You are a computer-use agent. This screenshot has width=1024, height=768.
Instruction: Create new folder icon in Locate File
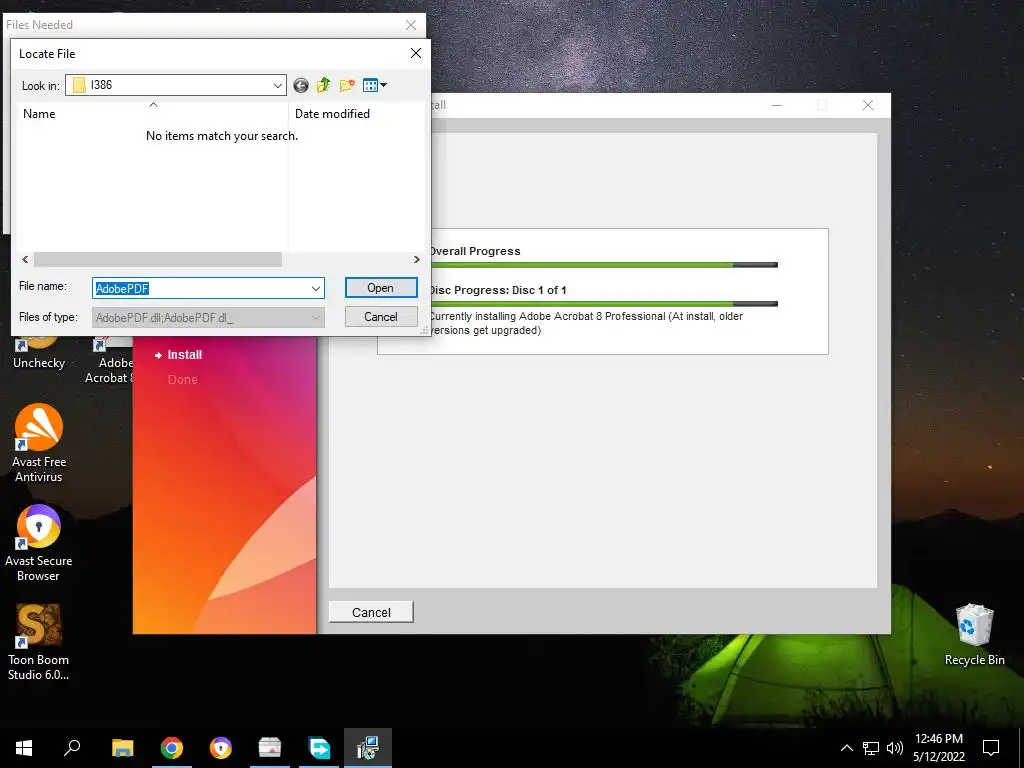tap(347, 85)
